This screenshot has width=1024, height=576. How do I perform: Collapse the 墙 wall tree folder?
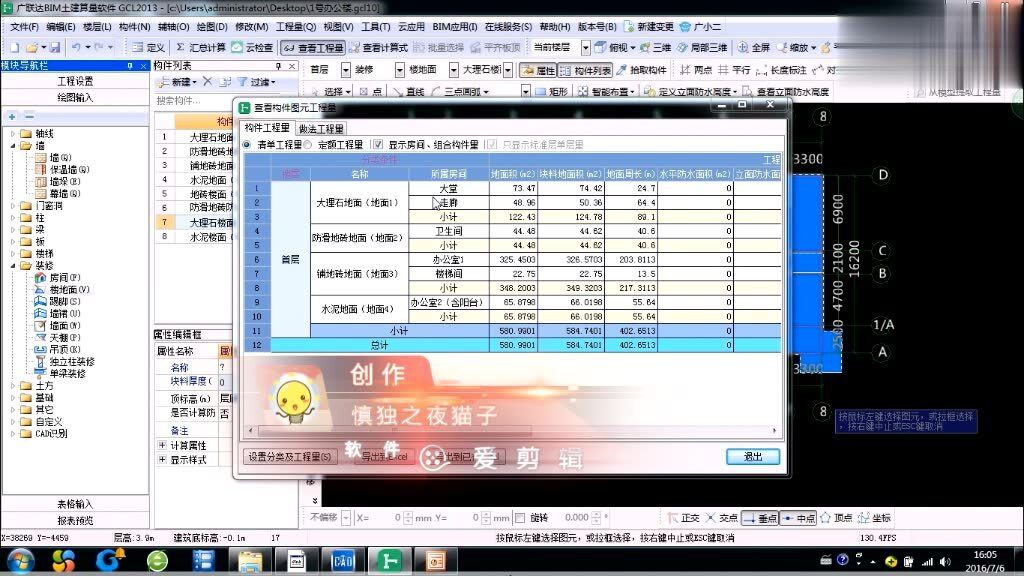[13, 146]
